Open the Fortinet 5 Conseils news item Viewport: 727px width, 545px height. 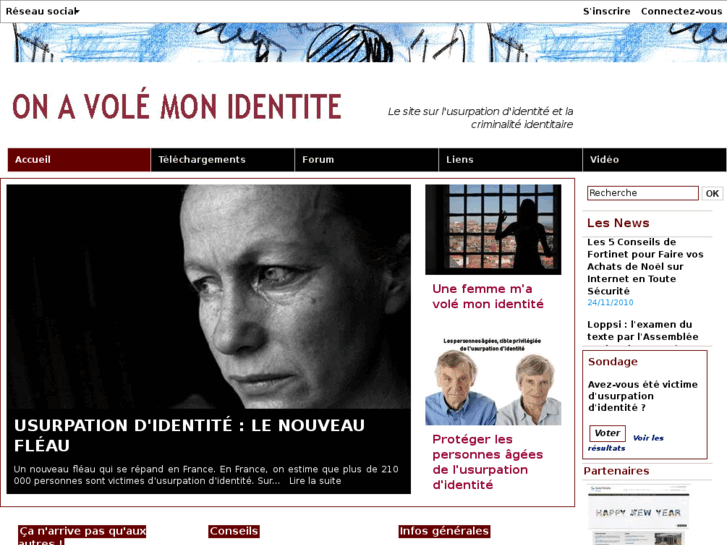pyautogui.click(x=645, y=266)
